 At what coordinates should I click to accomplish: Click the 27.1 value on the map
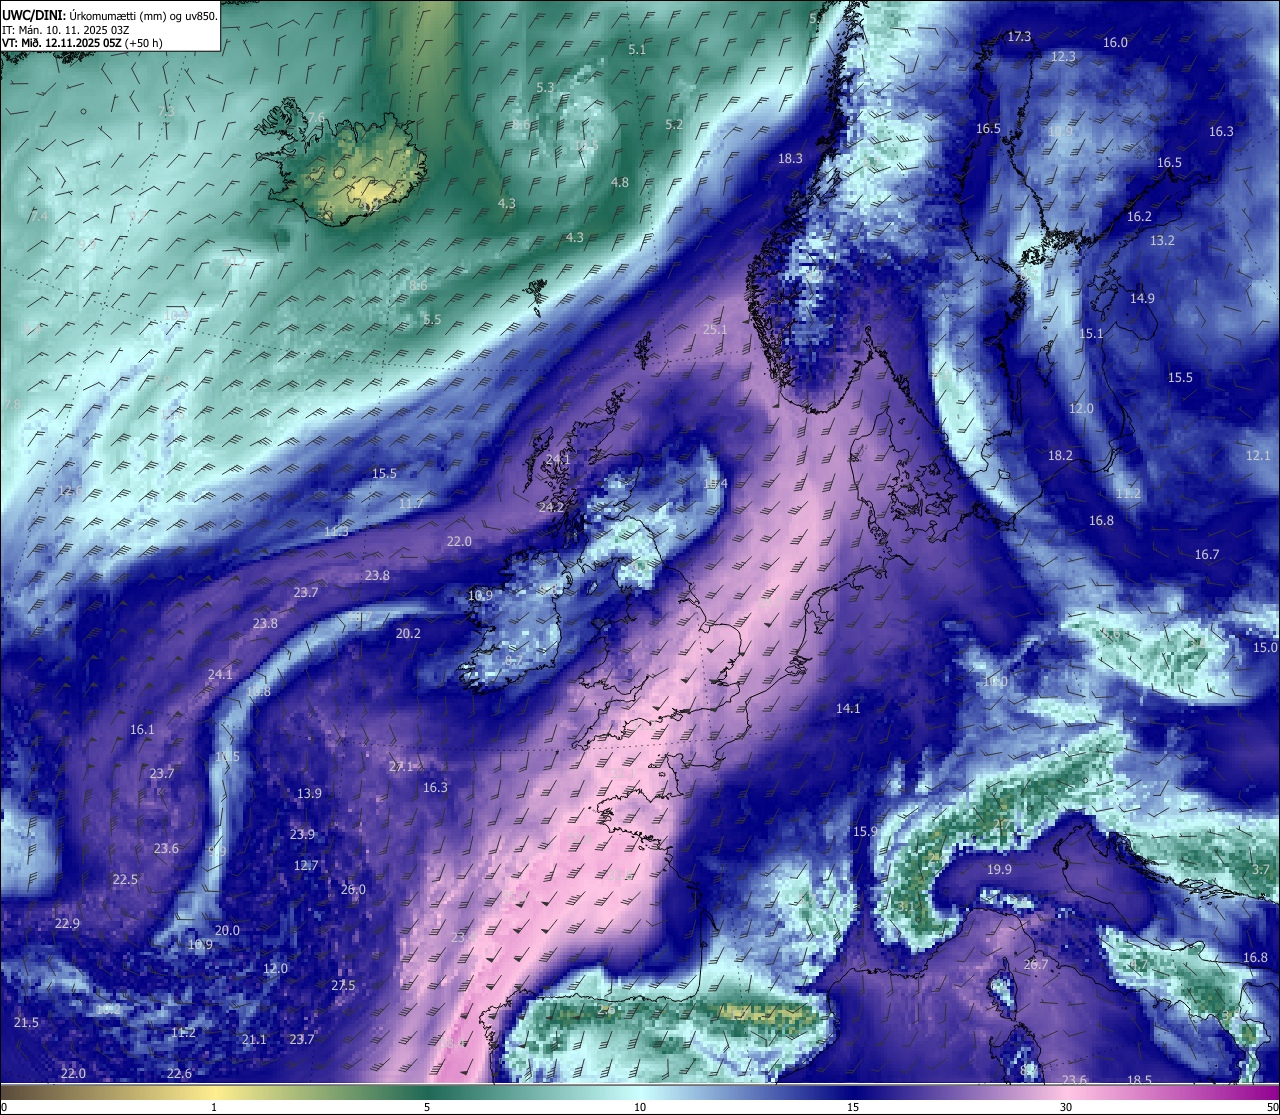point(401,767)
